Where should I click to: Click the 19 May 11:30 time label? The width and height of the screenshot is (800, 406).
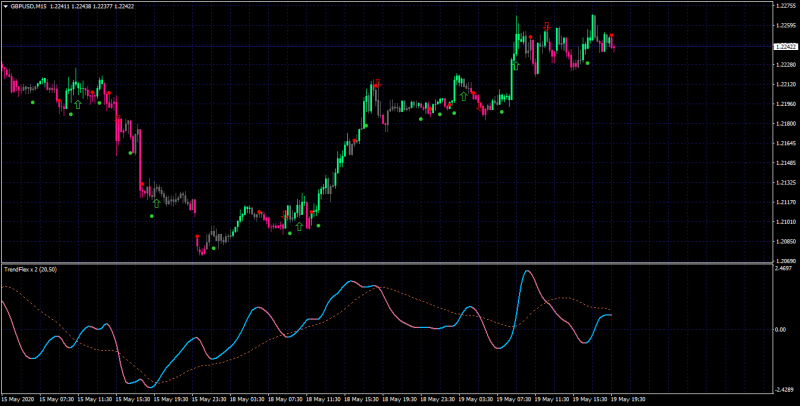[x=553, y=399]
